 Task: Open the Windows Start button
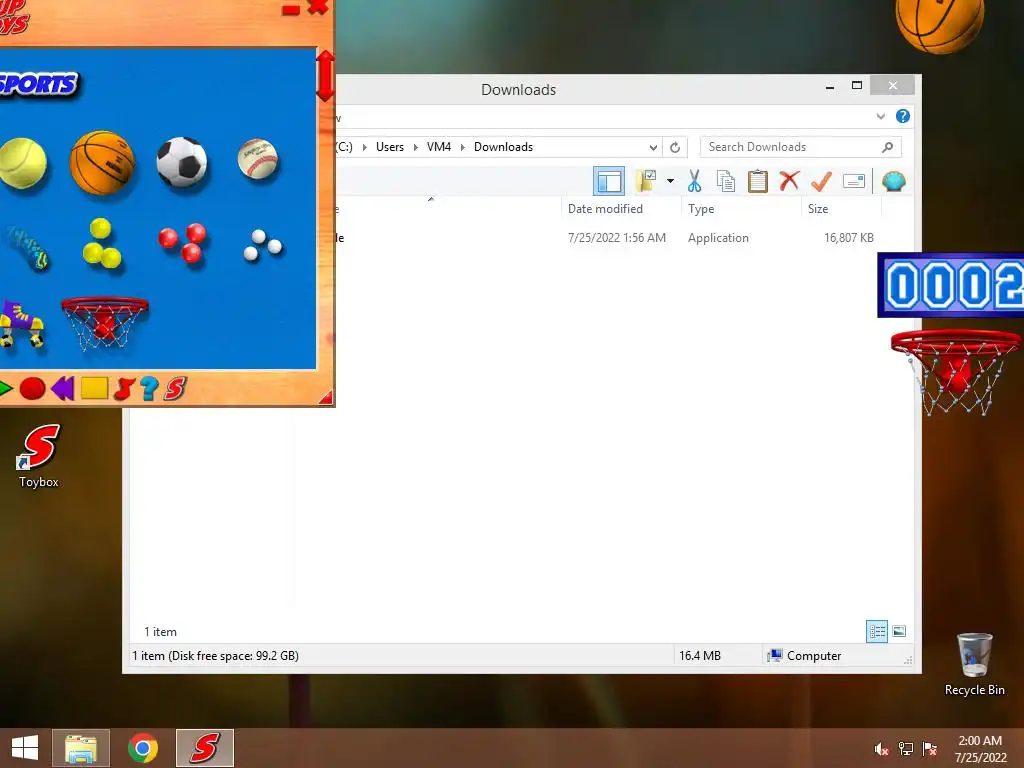(x=25, y=748)
